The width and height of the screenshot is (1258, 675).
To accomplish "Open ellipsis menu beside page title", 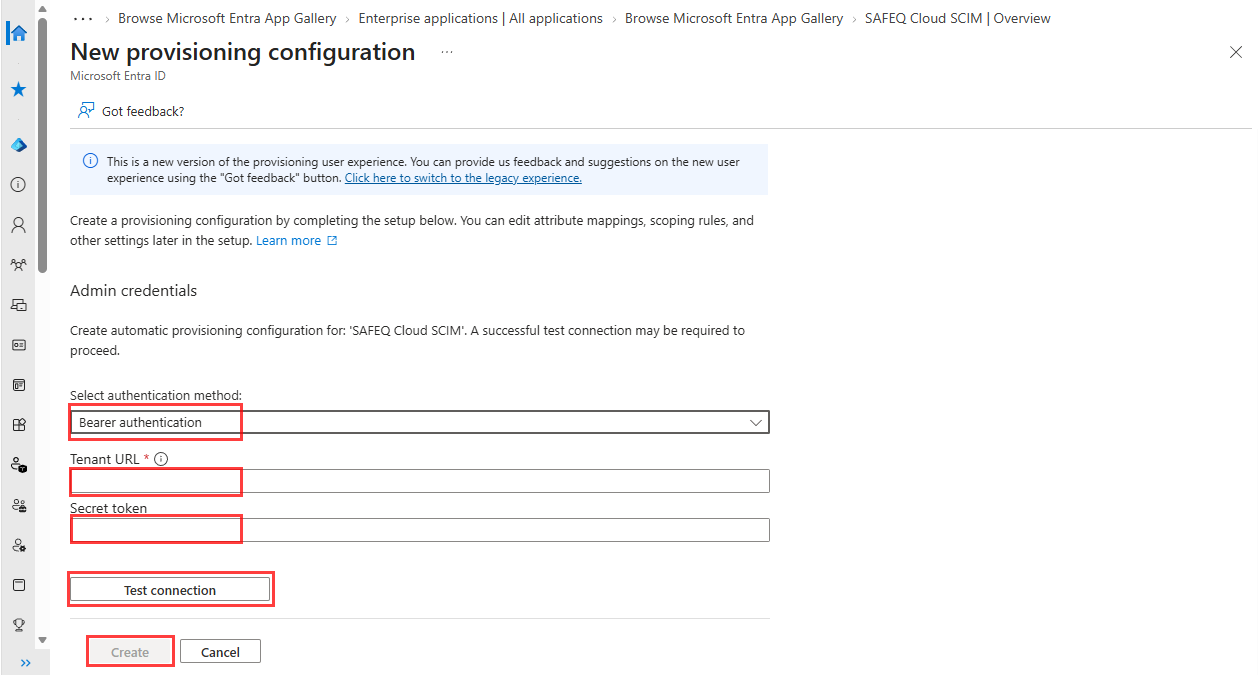I will (446, 52).
